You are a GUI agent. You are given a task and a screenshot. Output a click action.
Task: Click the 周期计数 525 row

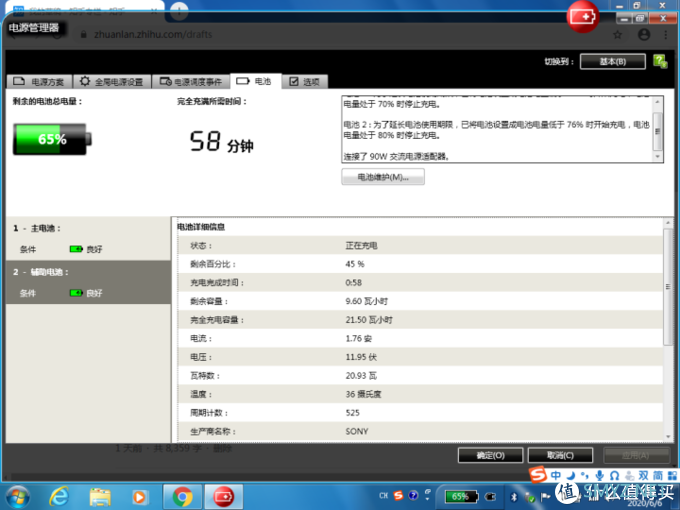[420, 413]
